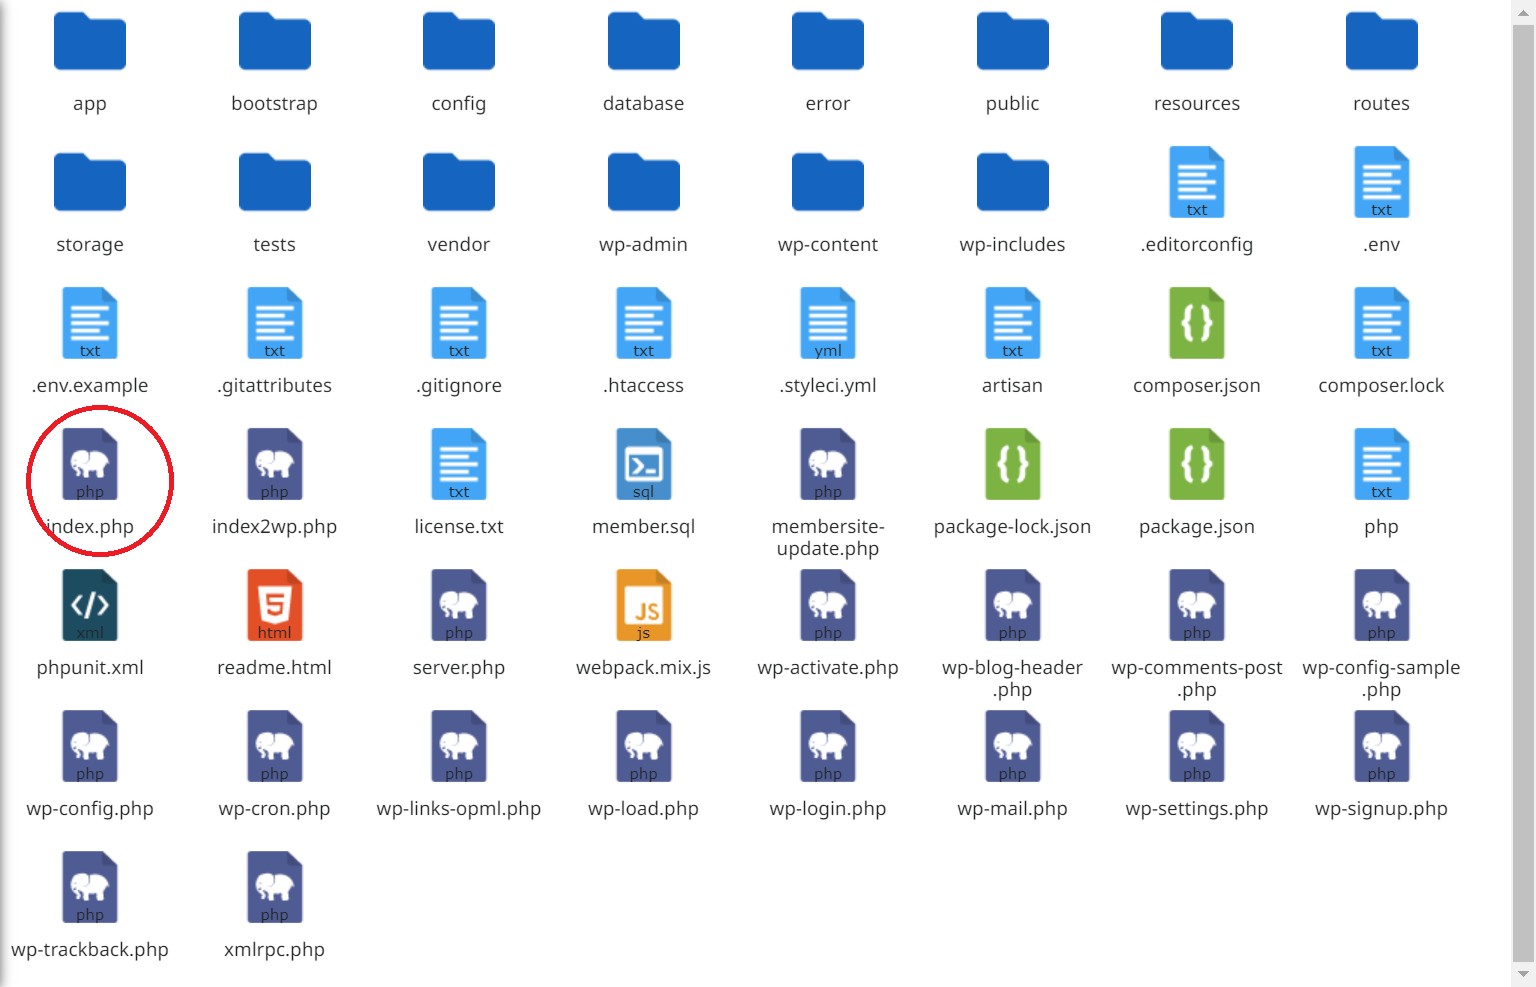Image resolution: width=1536 pixels, height=987 pixels.
Task: Open the vendor folder
Action: 459,183
